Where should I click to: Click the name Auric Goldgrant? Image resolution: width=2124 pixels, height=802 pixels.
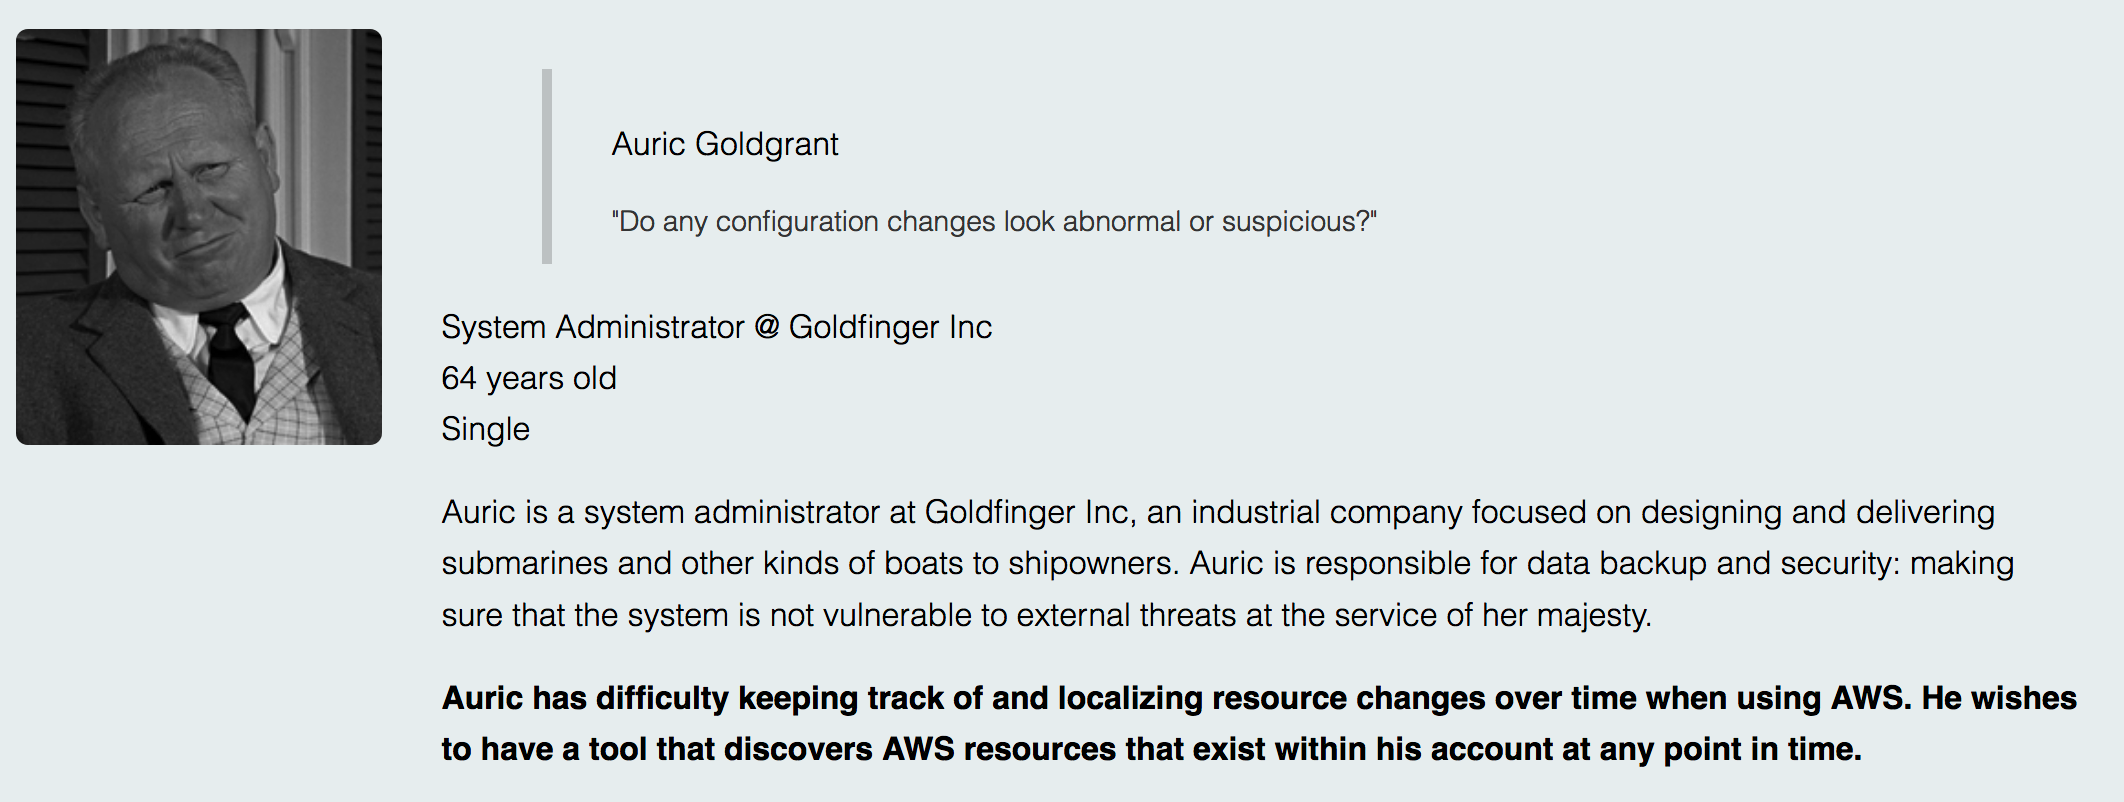(x=725, y=144)
